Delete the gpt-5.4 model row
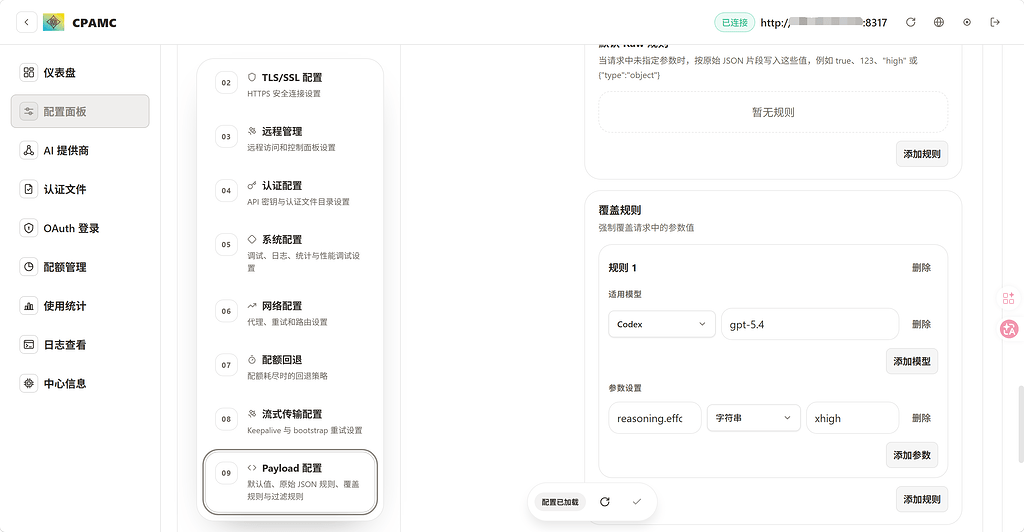1024x532 pixels. click(921, 324)
